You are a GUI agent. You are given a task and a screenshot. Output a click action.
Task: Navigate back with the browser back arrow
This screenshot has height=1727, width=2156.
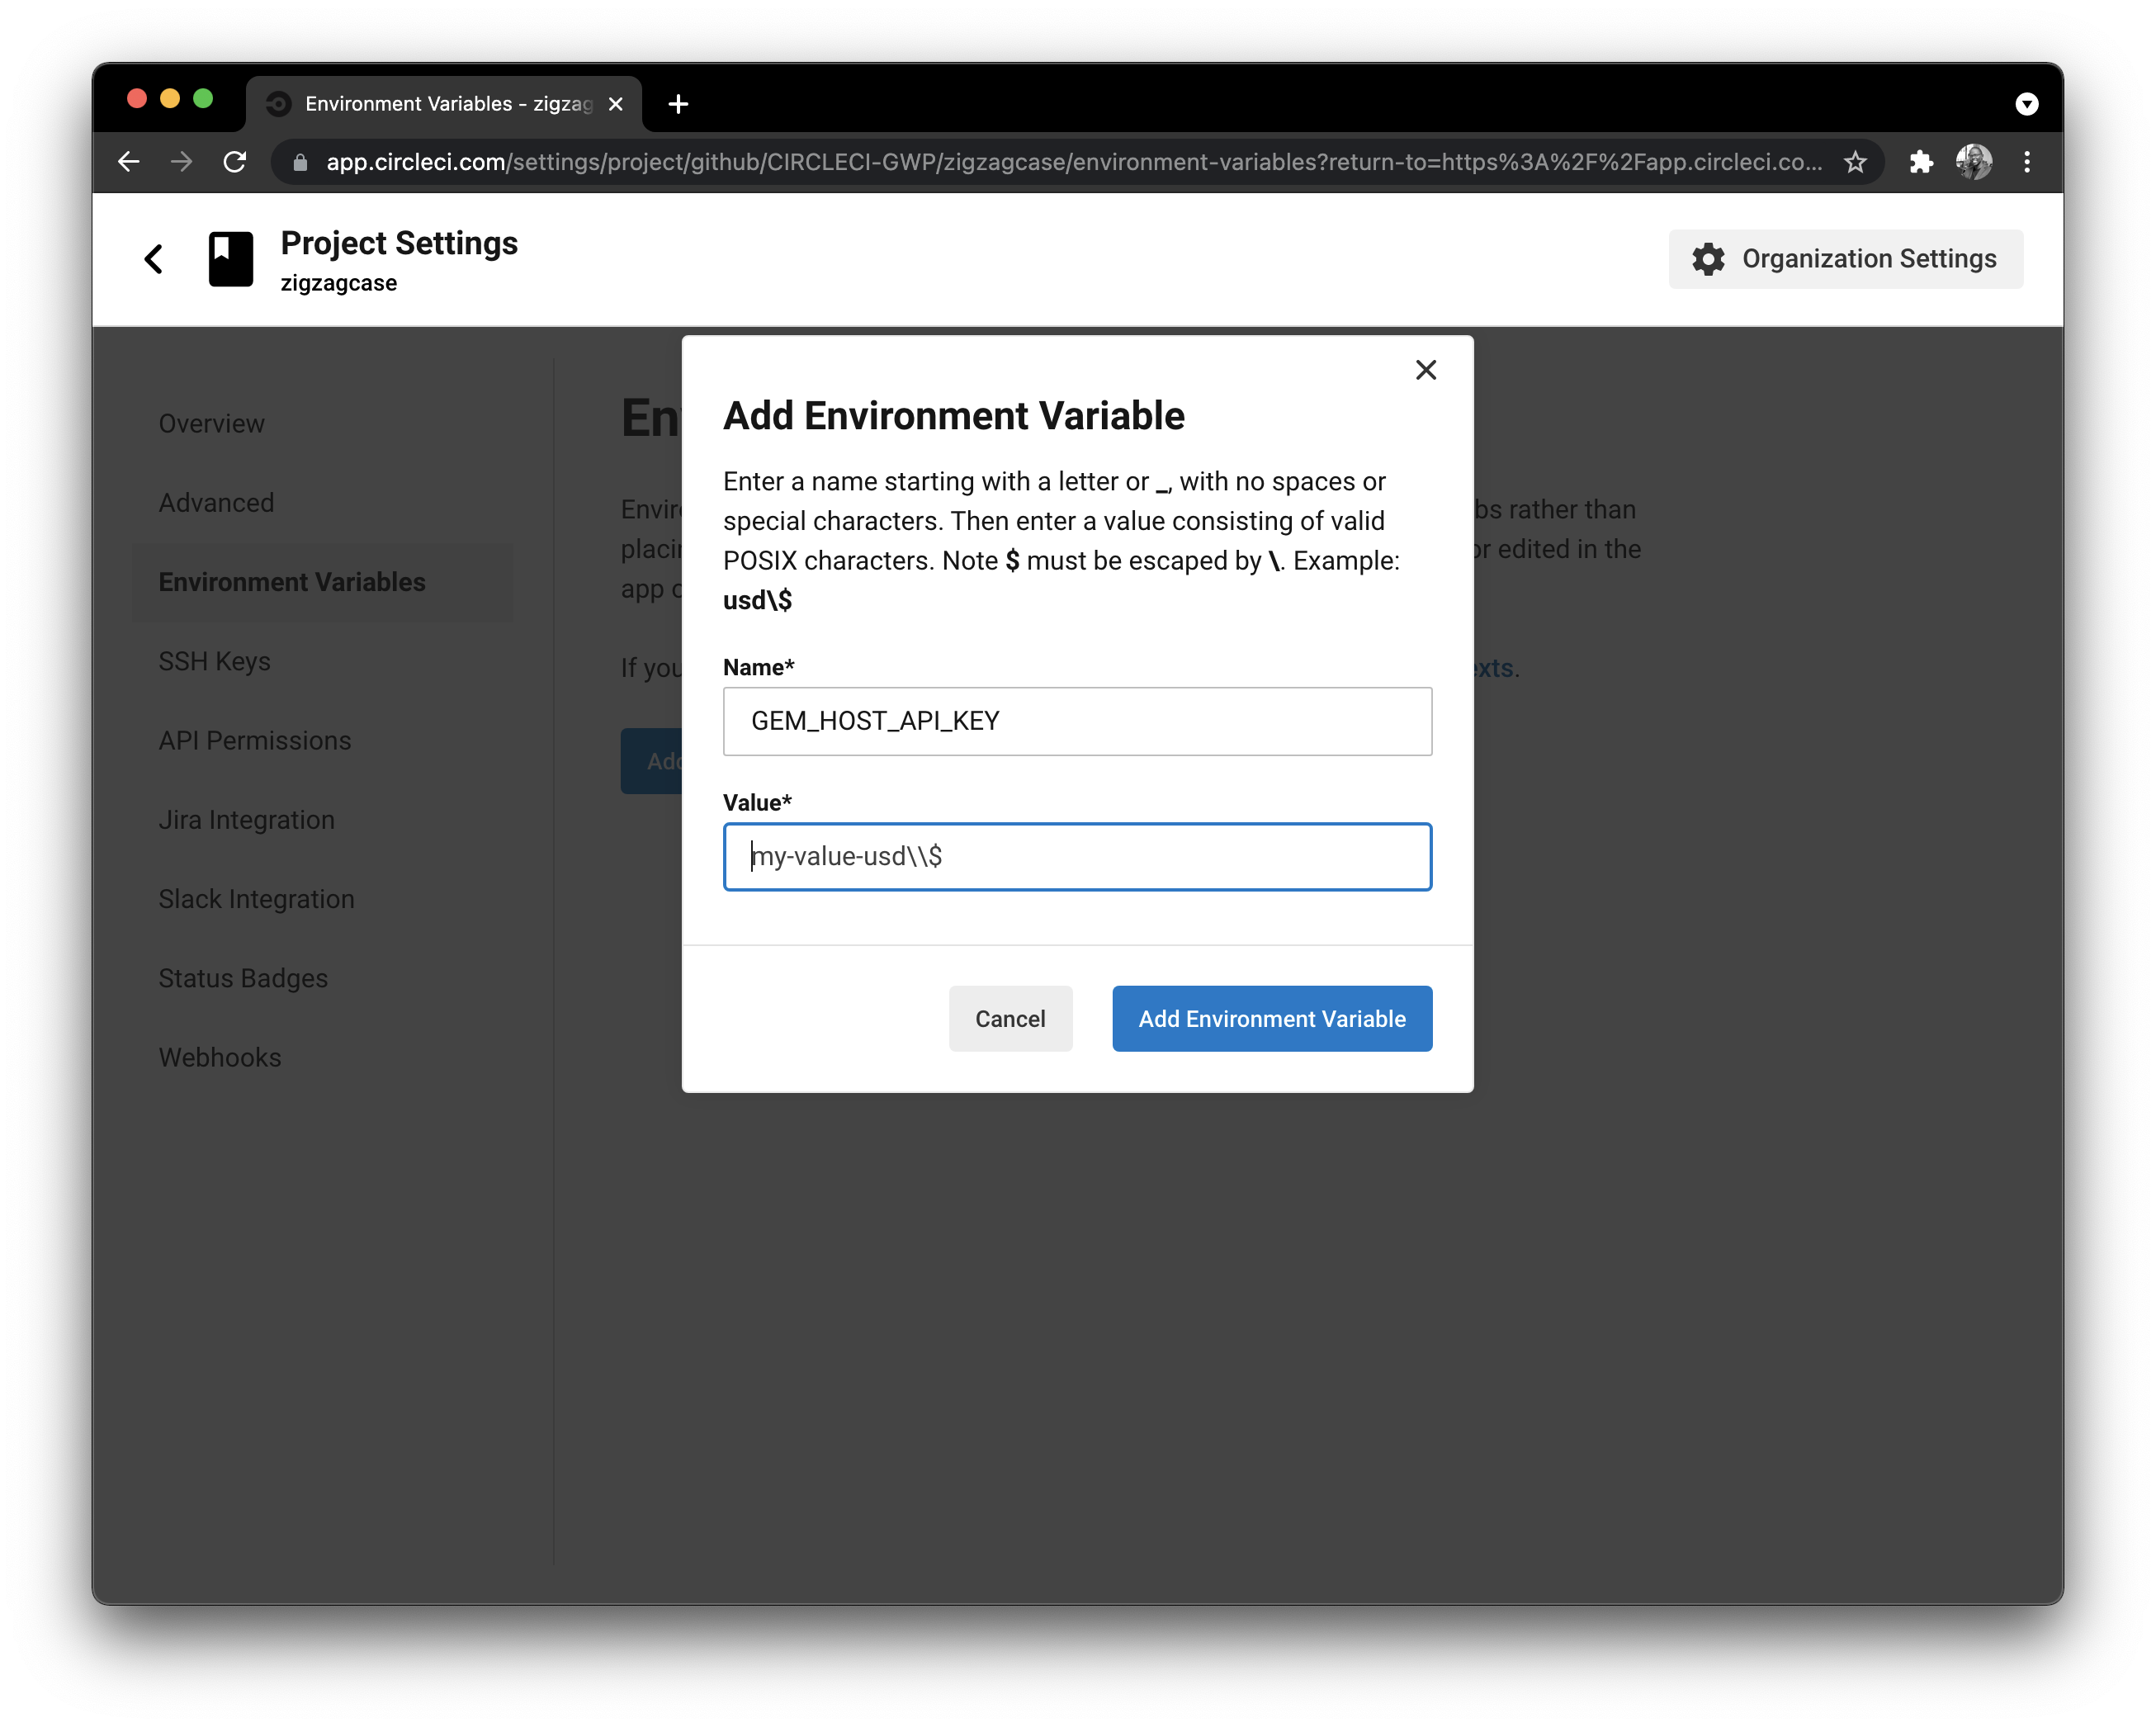pyautogui.click(x=128, y=161)
